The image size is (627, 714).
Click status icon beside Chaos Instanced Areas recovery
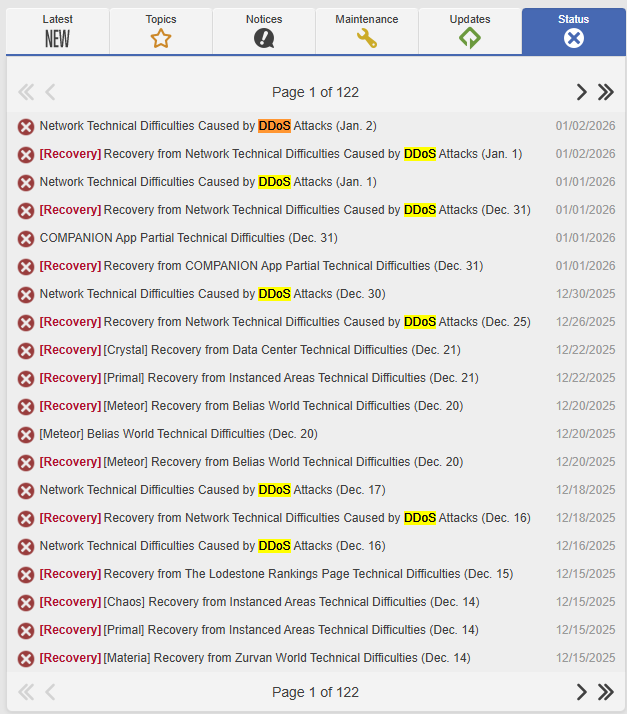pos(26,603)
